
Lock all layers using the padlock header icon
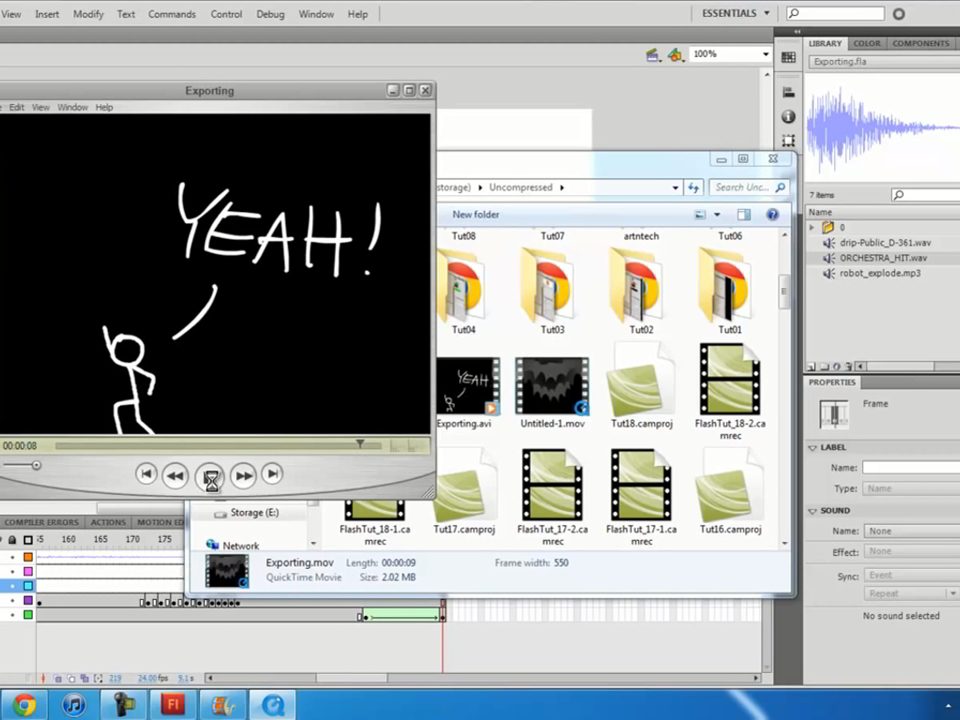click(12, 539)
